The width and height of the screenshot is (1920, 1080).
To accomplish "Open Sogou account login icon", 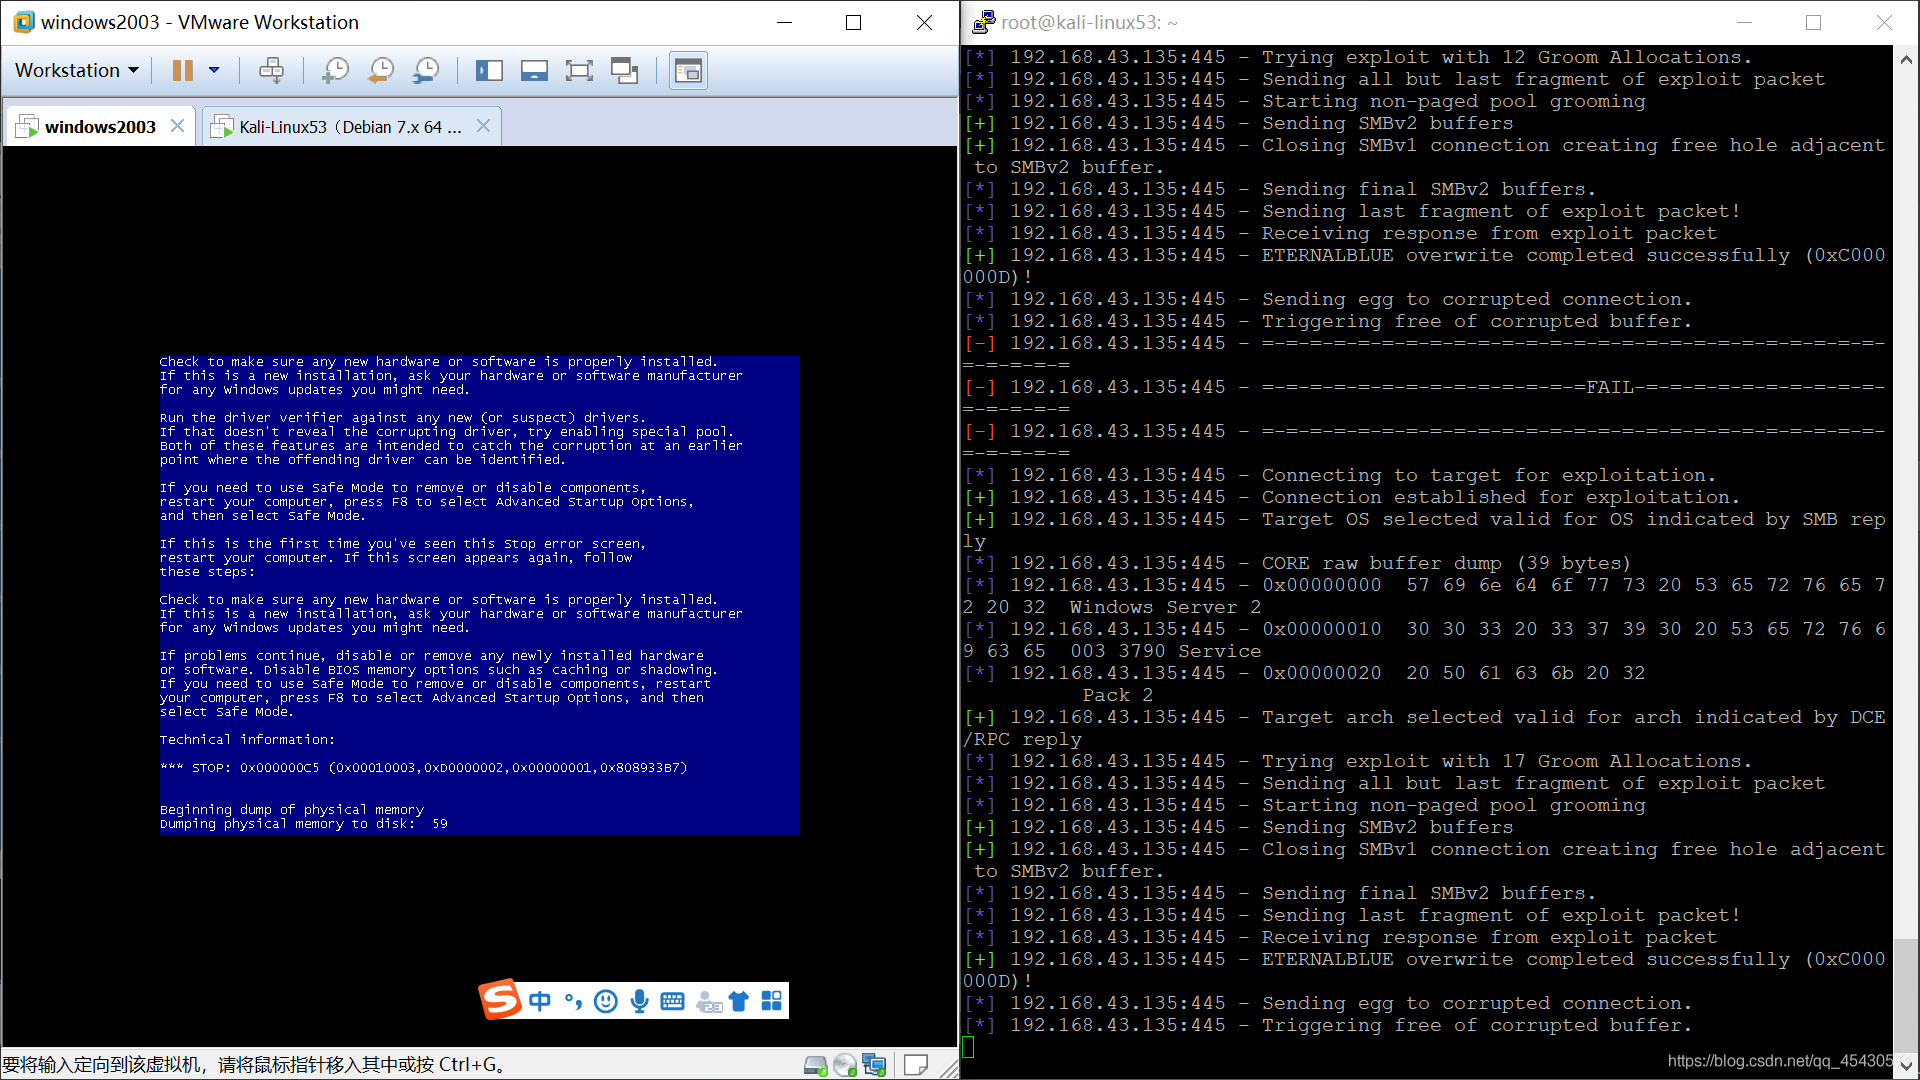I will click(x=709, y=1001).
